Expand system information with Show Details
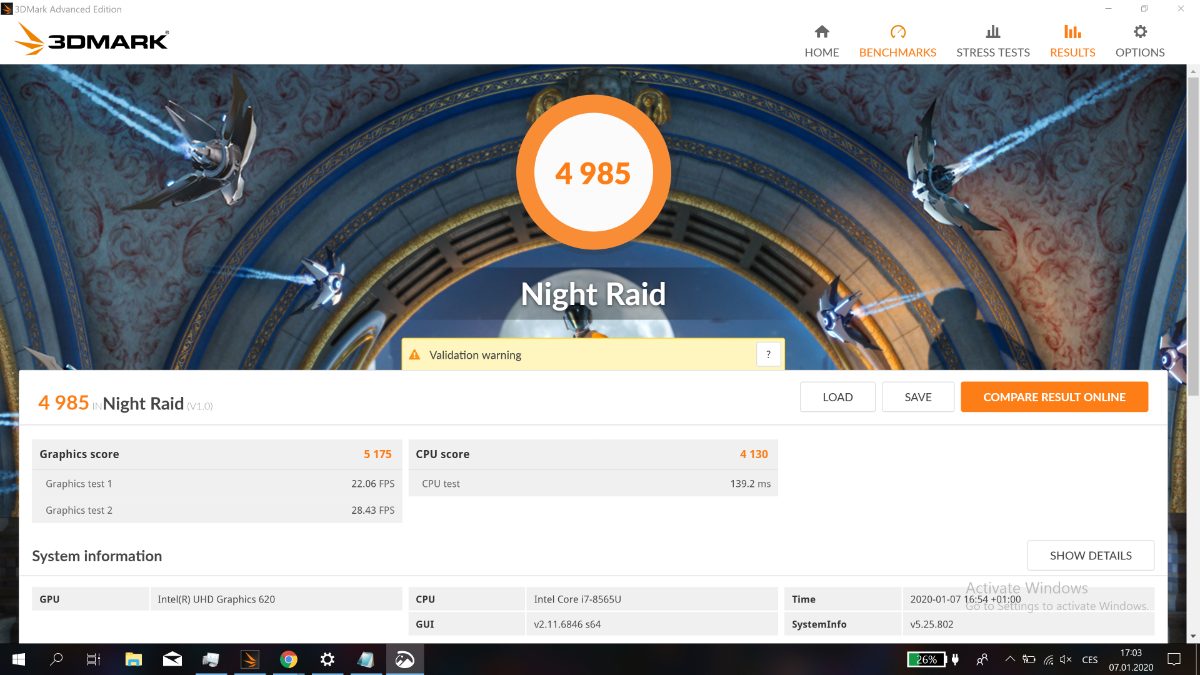The image size is (1200, 675). tap(1090, 555)
